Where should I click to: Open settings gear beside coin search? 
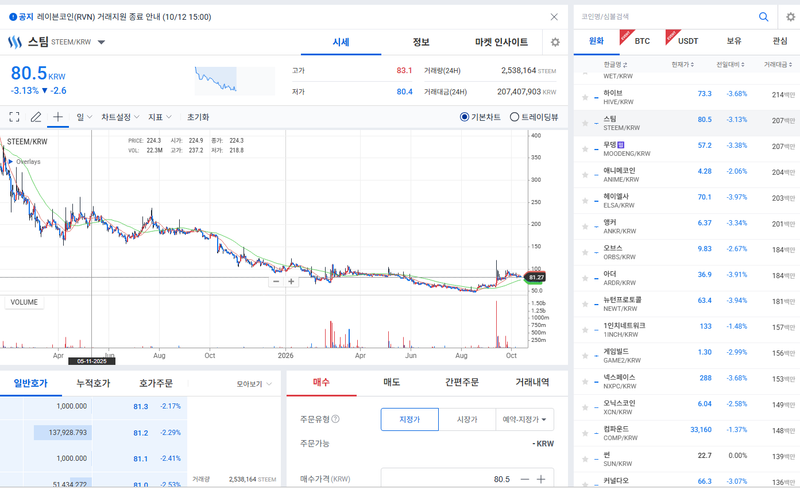pos(790,17)
